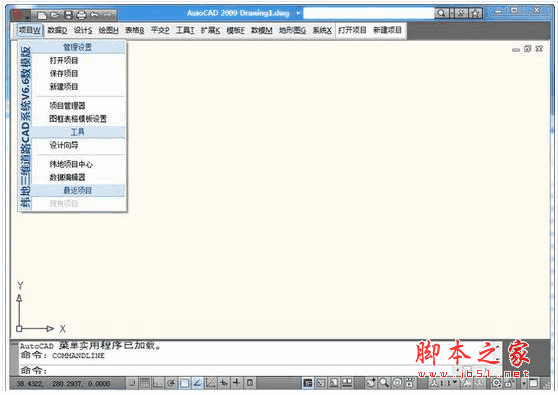Open the 平交P menu
558x395 pixels.
[x=160, y=30]
